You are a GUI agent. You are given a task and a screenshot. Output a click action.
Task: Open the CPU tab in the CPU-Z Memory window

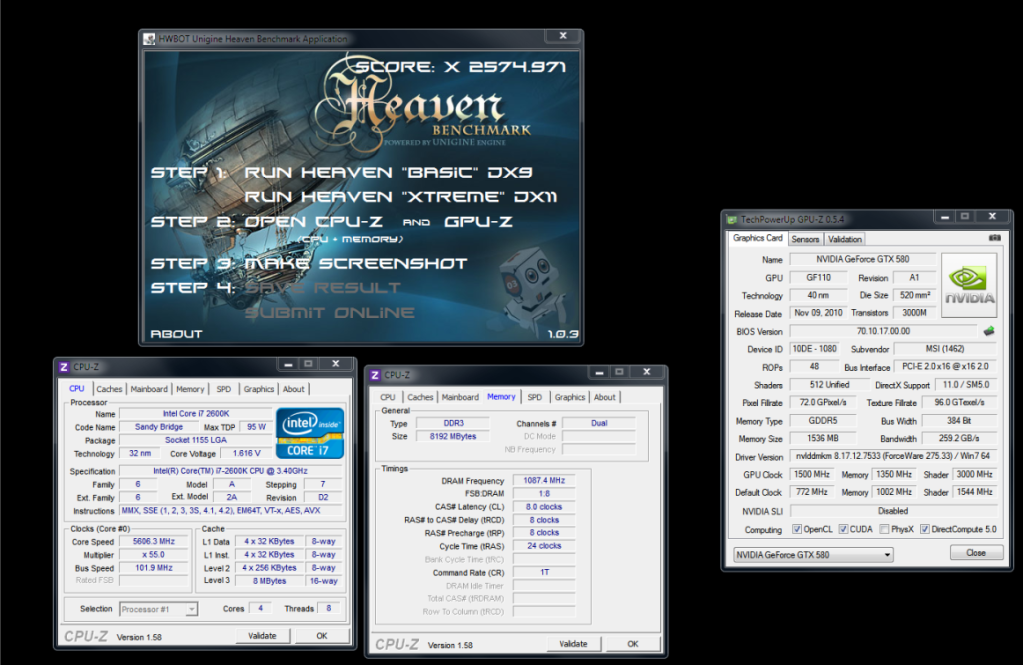(x=388, y=397)
